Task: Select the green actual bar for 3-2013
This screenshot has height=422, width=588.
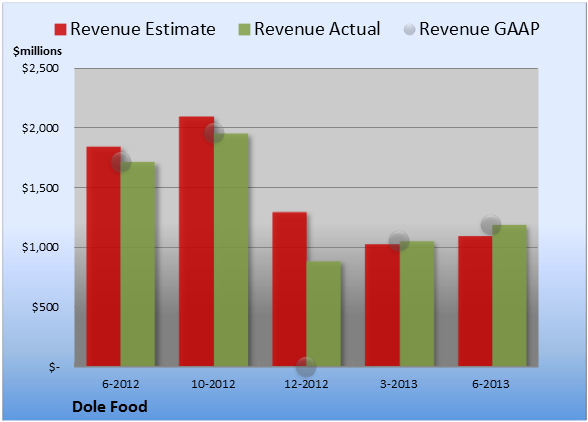Action: pos(417,304)
